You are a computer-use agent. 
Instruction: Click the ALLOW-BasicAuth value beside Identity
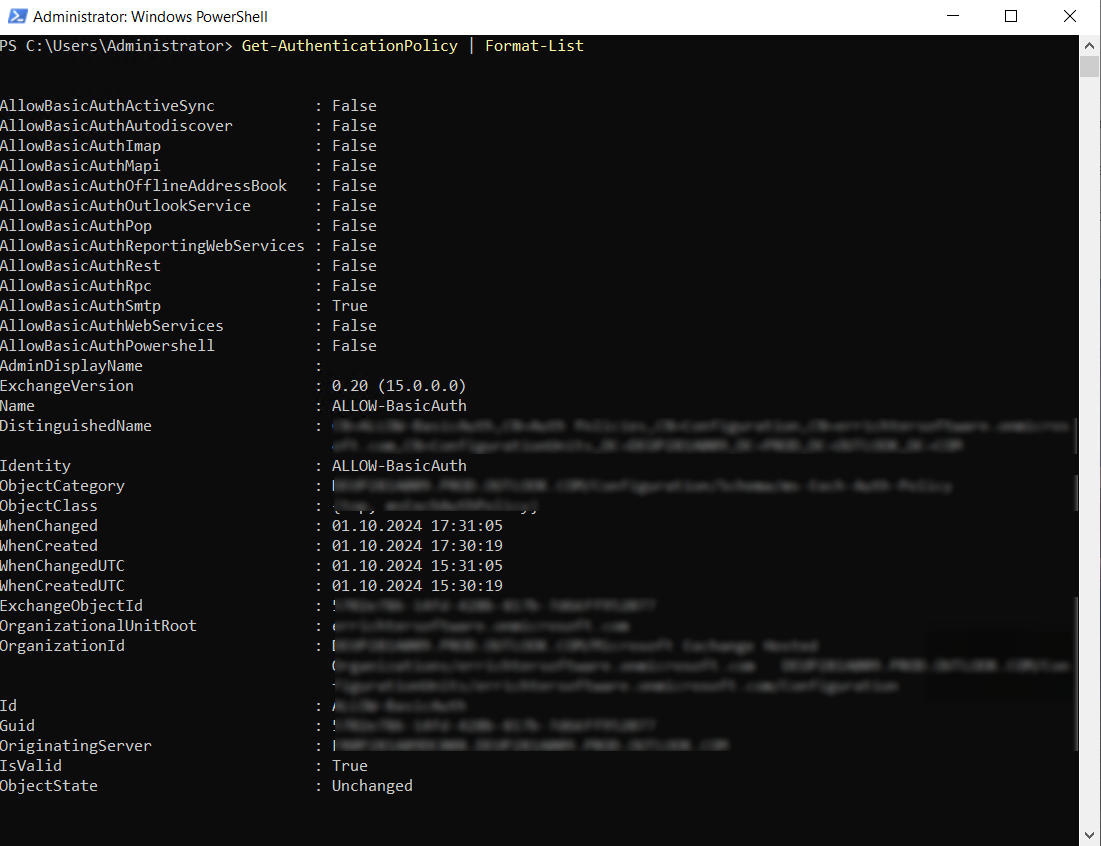(399, 466)
